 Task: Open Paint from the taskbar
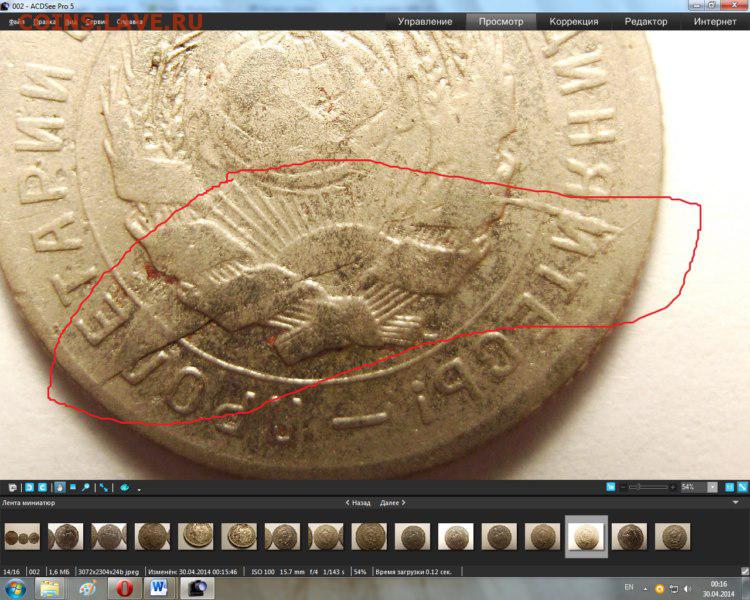(88, 589)
